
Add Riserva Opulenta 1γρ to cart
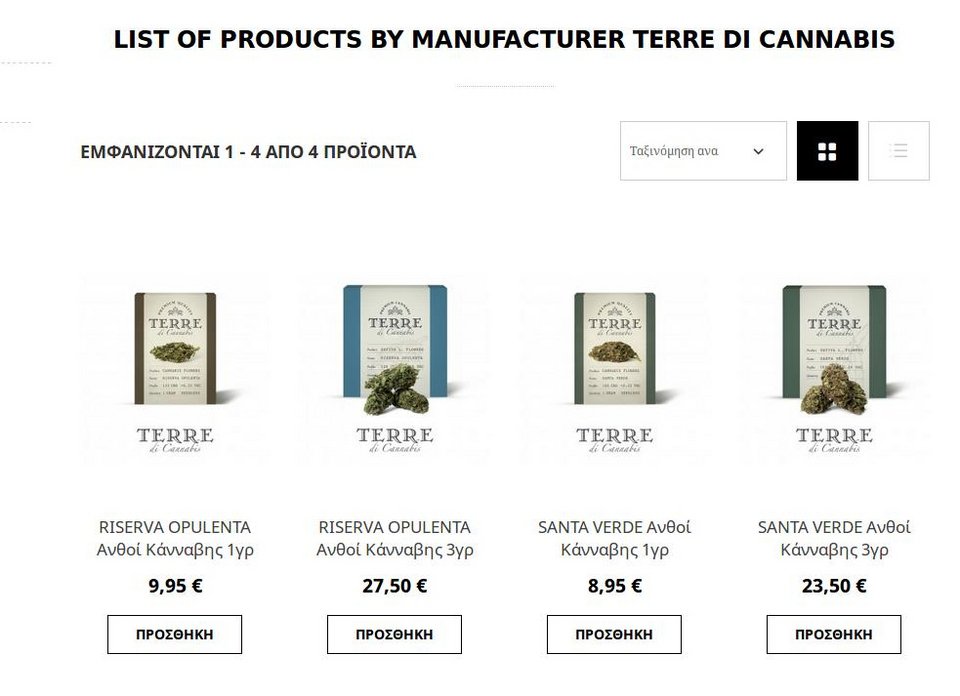(x=175, y=634)
